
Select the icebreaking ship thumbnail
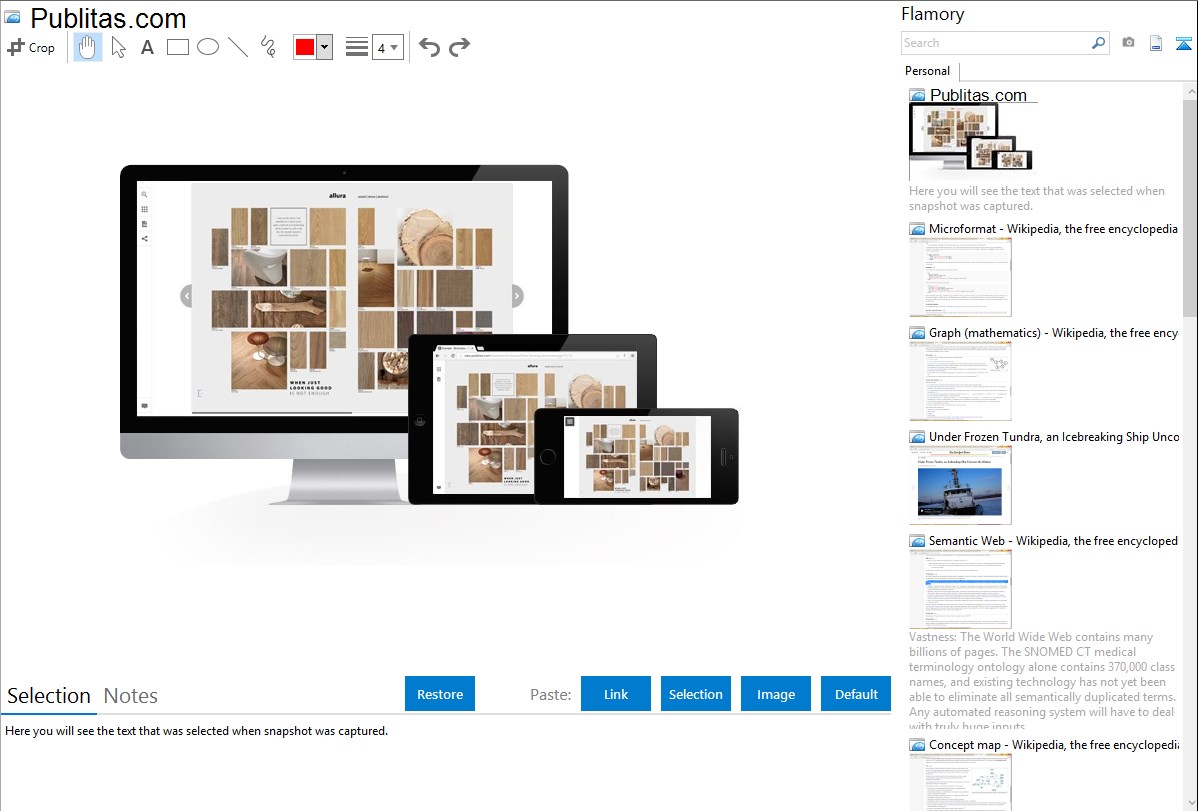[x=960, y=485]
